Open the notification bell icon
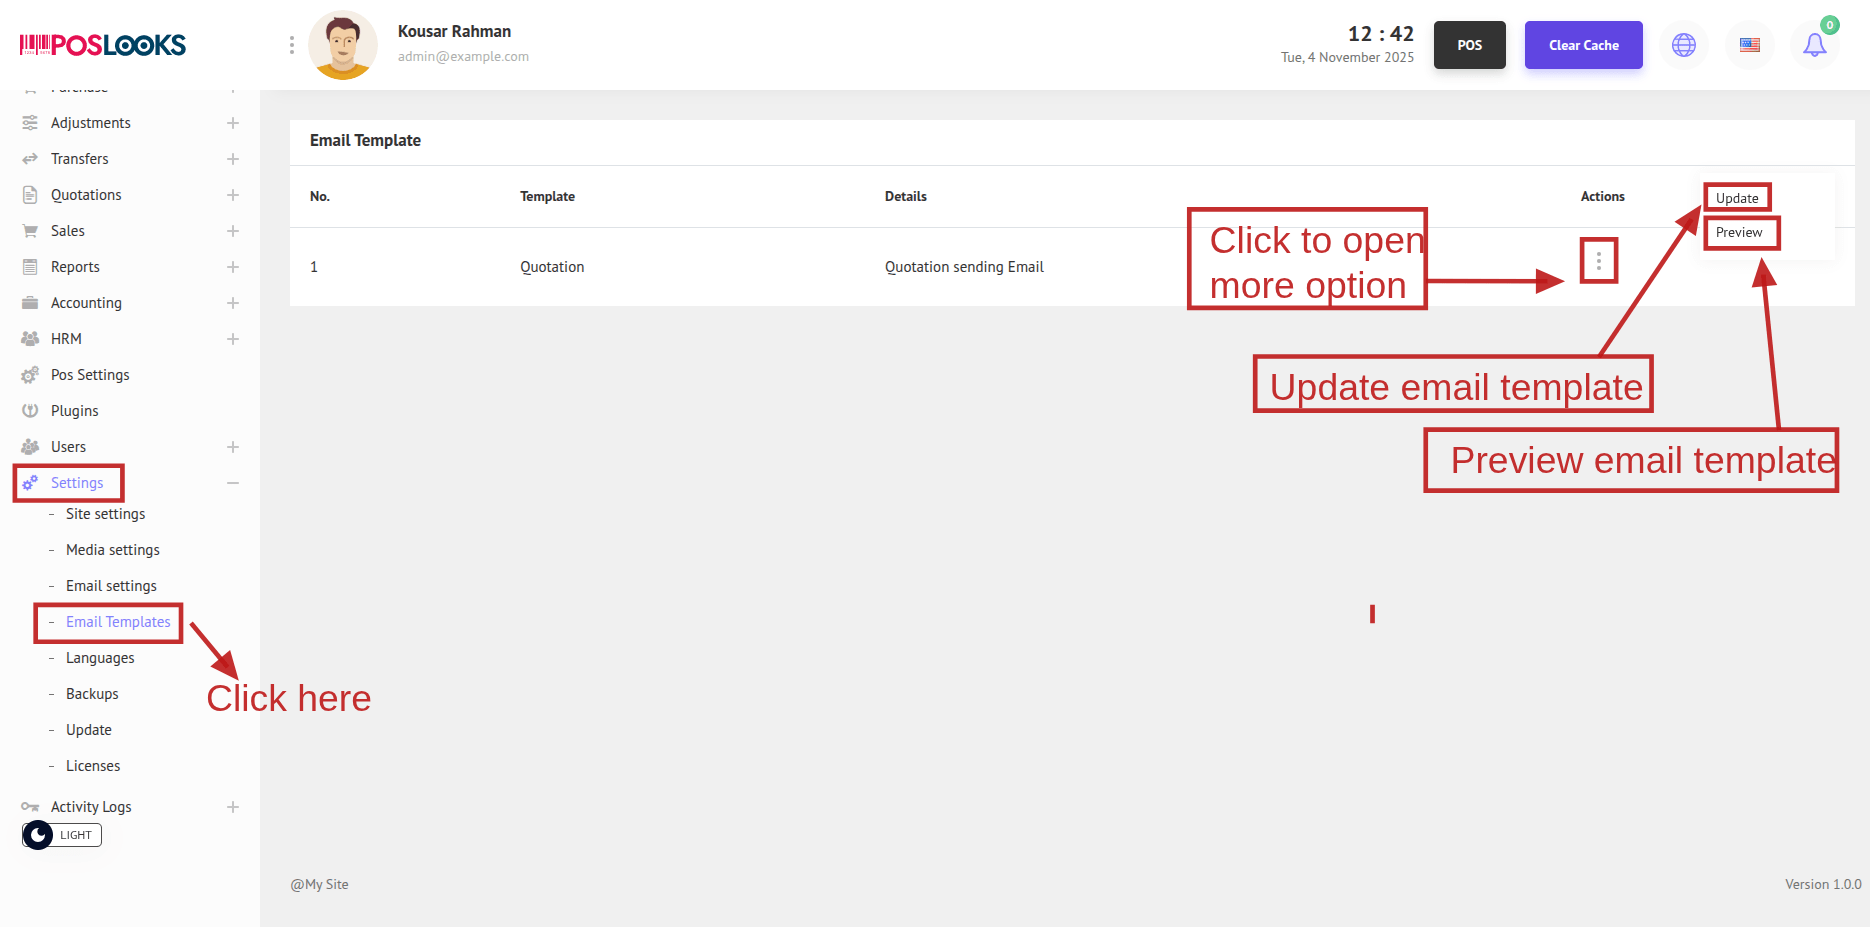Viewport: 1870px width, 927px height. pyautogui.click(x=1814, y=45)
